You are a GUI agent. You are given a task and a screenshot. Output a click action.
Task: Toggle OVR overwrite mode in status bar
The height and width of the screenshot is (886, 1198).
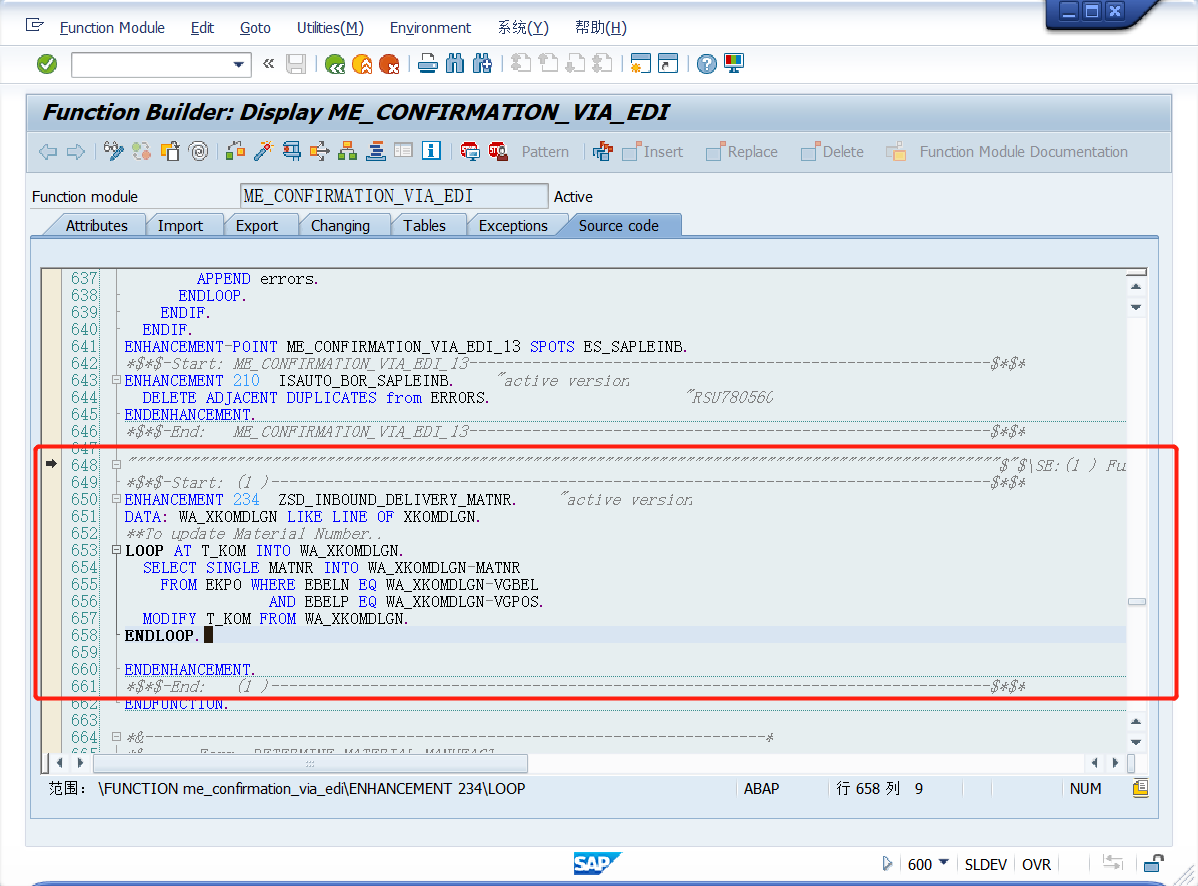tap(1036, 863)
